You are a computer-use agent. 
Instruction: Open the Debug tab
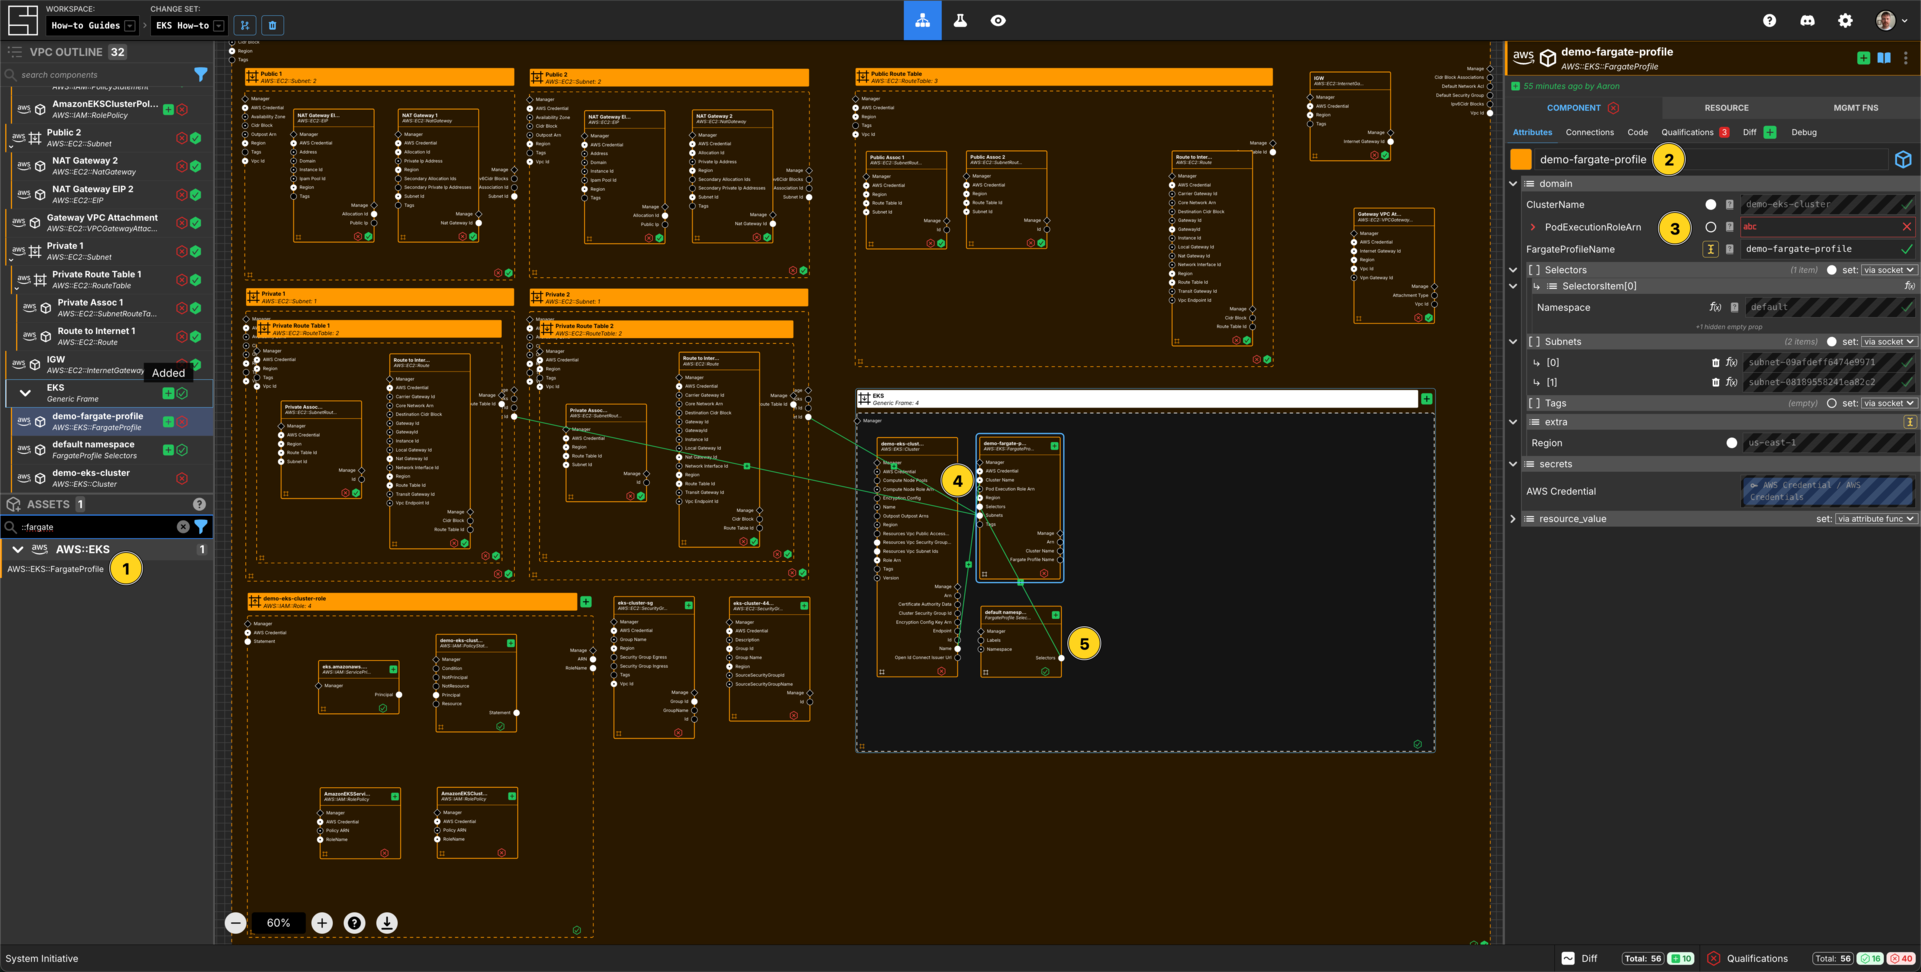pyautogui.click(x=1804, y=132)
